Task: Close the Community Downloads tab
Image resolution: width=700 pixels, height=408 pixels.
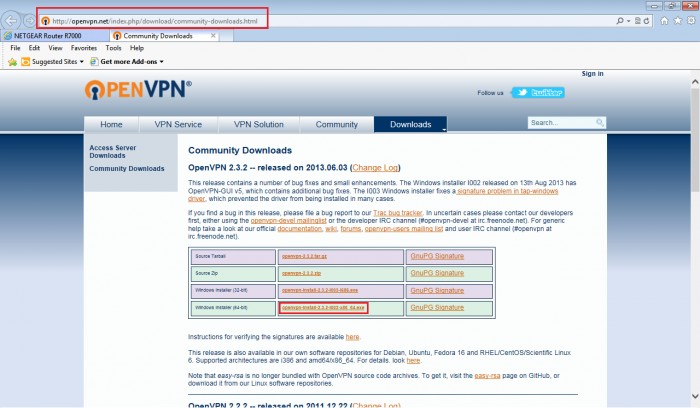Action: [x=213, y=35]
